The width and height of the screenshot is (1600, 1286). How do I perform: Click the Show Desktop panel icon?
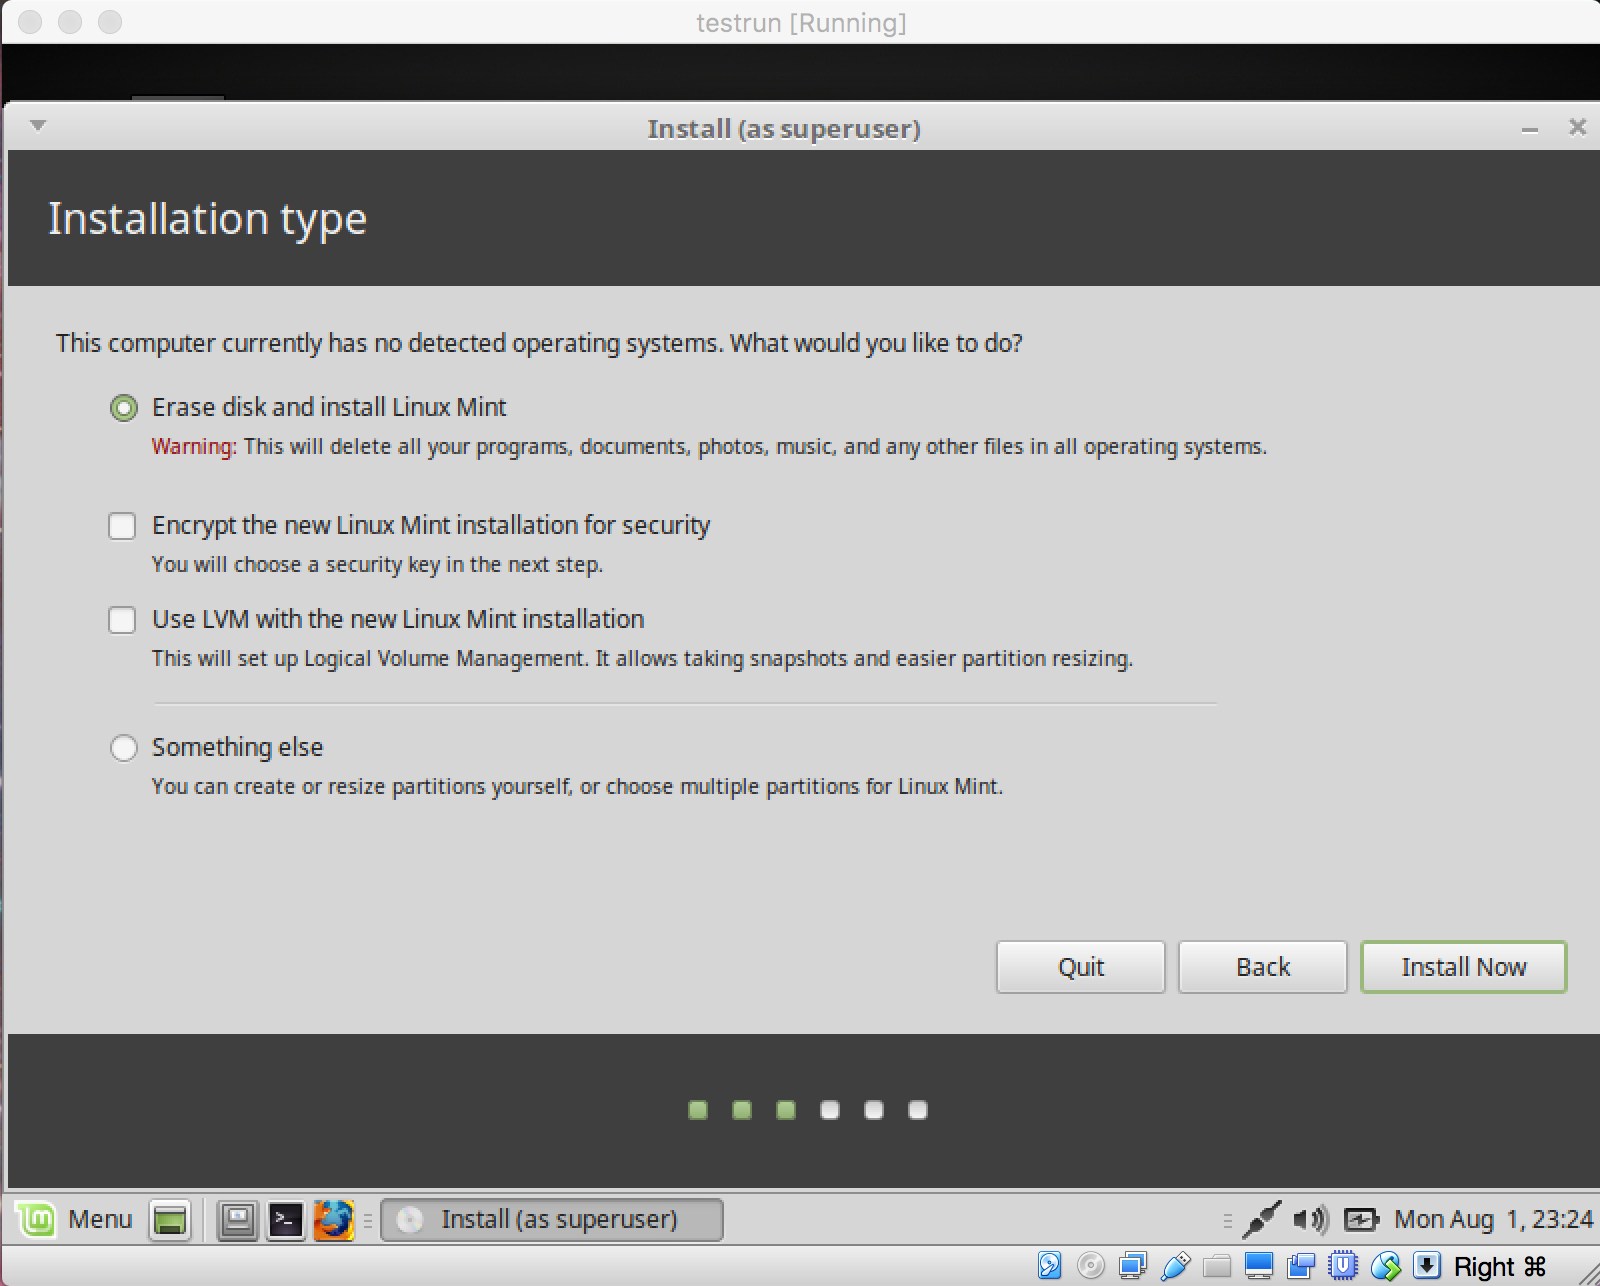[170, 1220]
